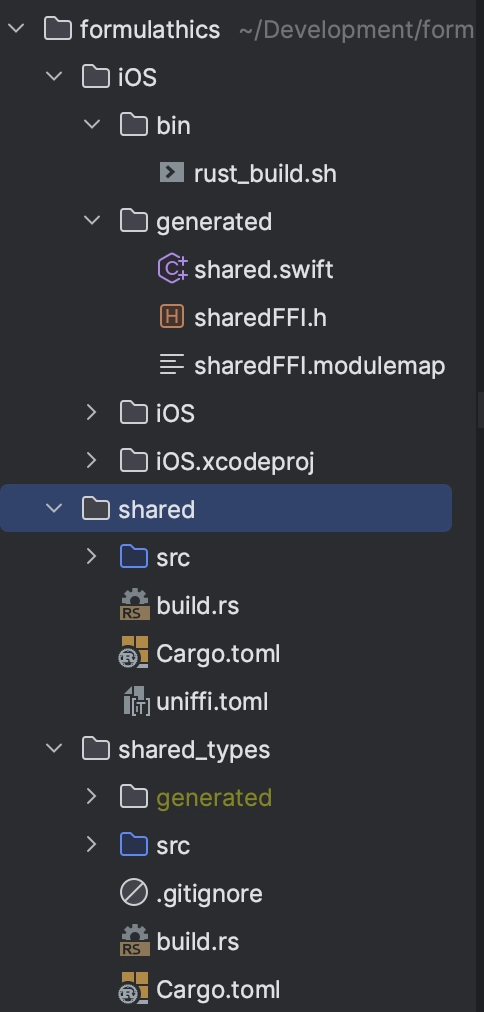Click the Cargo.toml icon under shared

(x=134, y=652)
